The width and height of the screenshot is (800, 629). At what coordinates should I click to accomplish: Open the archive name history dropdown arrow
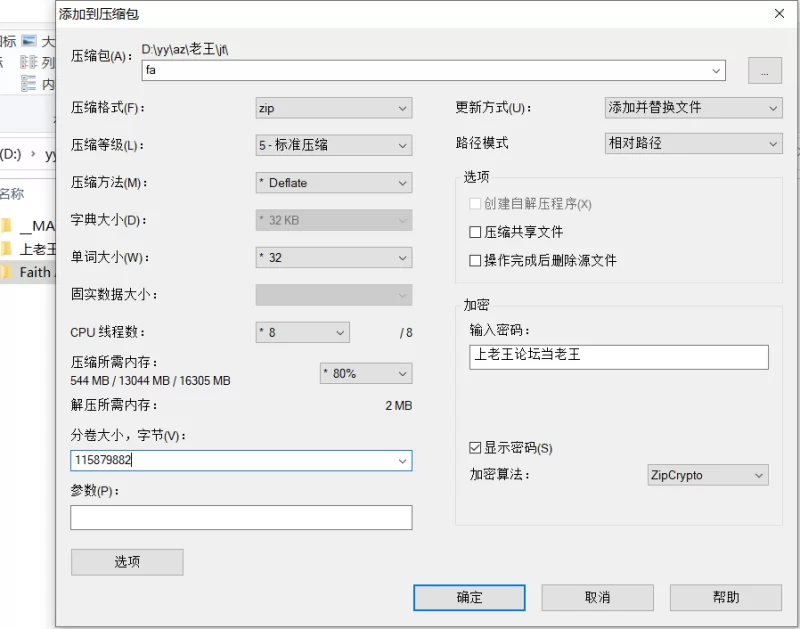(x=716, y=70)
